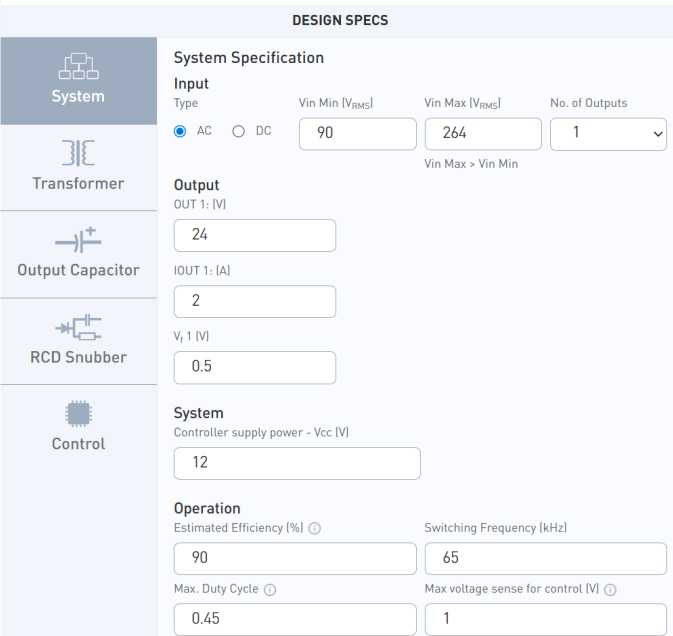Viewport: 673px width, 636px height.
Task: Click the System block diagram icon
Action: click(x=78, y=65)
